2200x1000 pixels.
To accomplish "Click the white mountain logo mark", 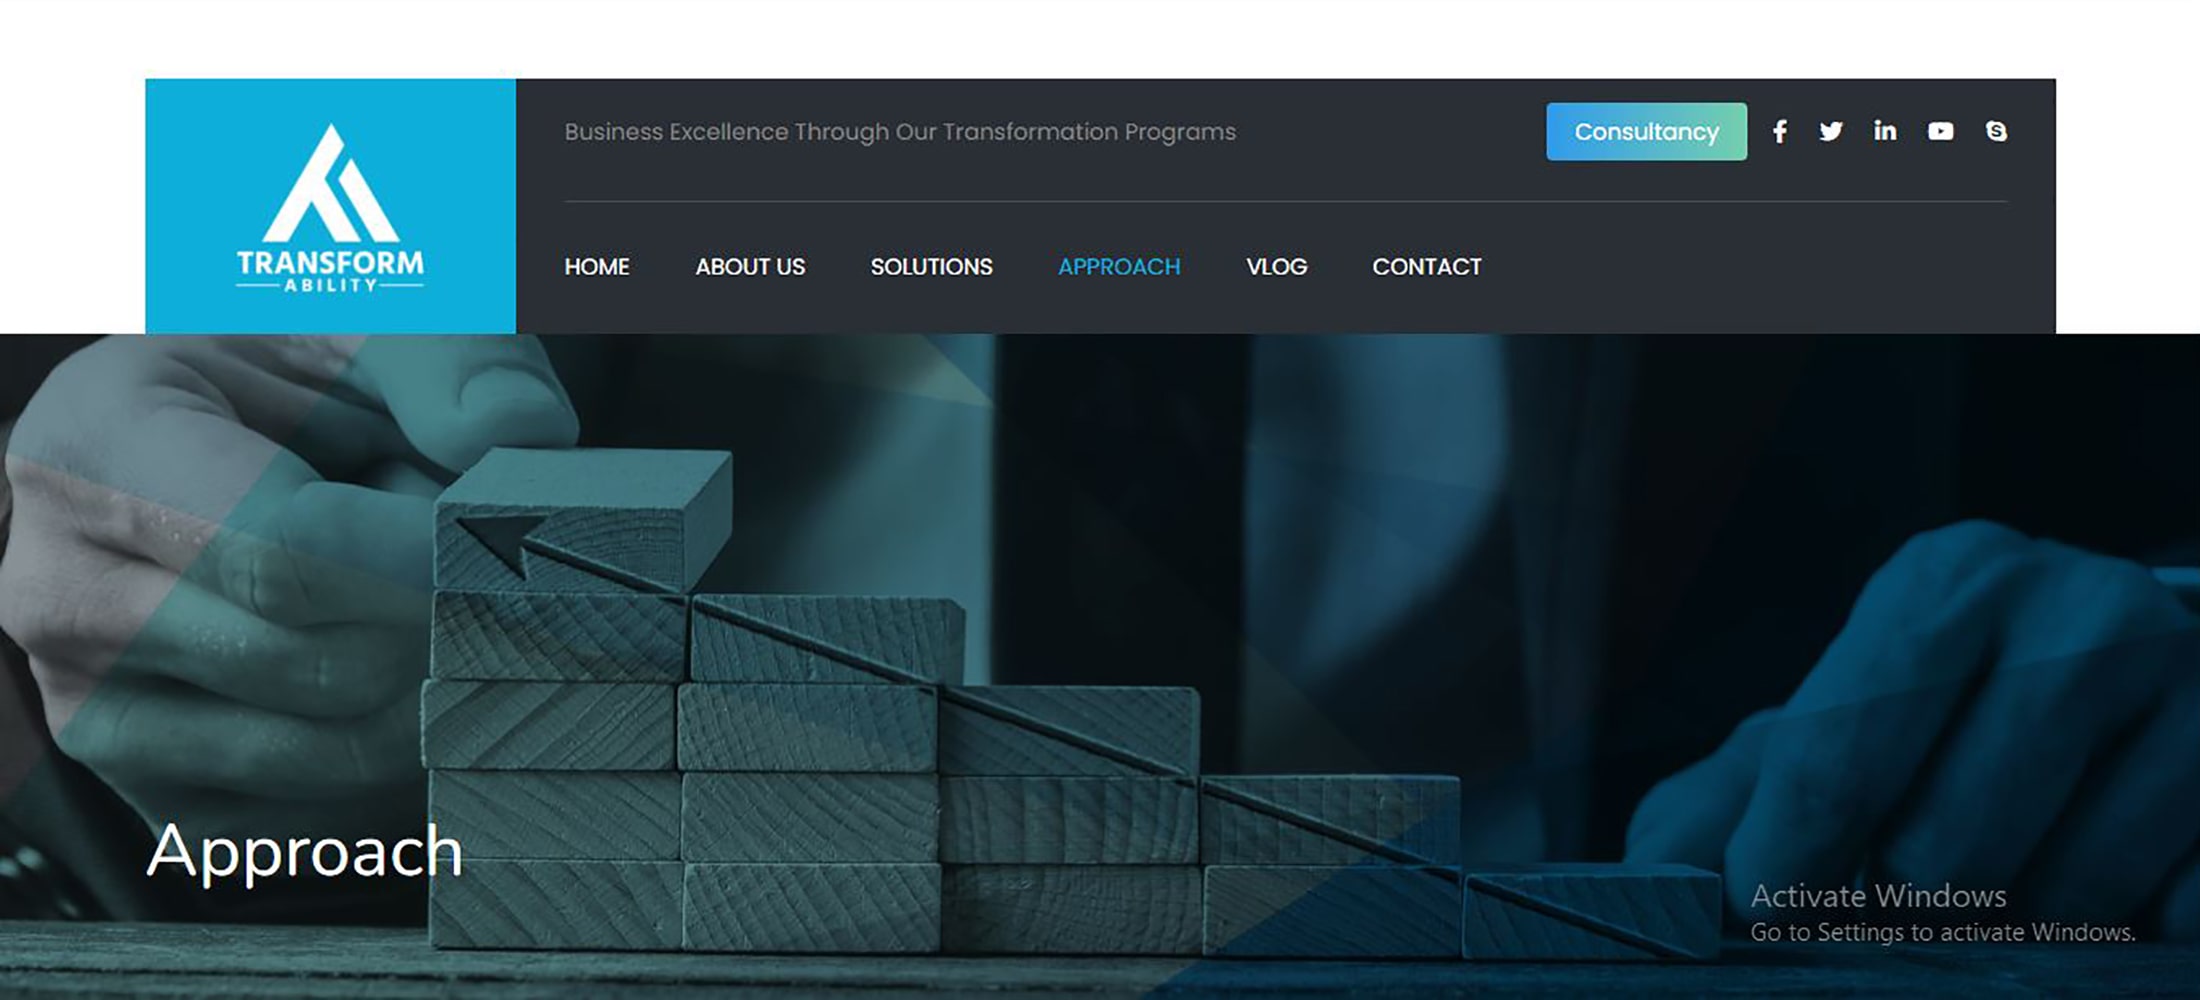I will coord(331,184).
